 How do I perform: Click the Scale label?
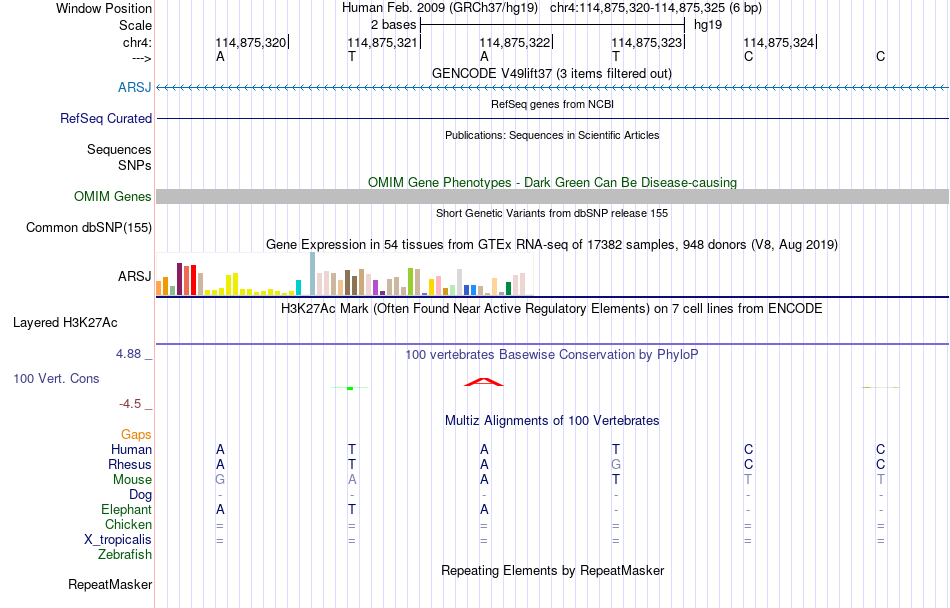tap(135, 25)
